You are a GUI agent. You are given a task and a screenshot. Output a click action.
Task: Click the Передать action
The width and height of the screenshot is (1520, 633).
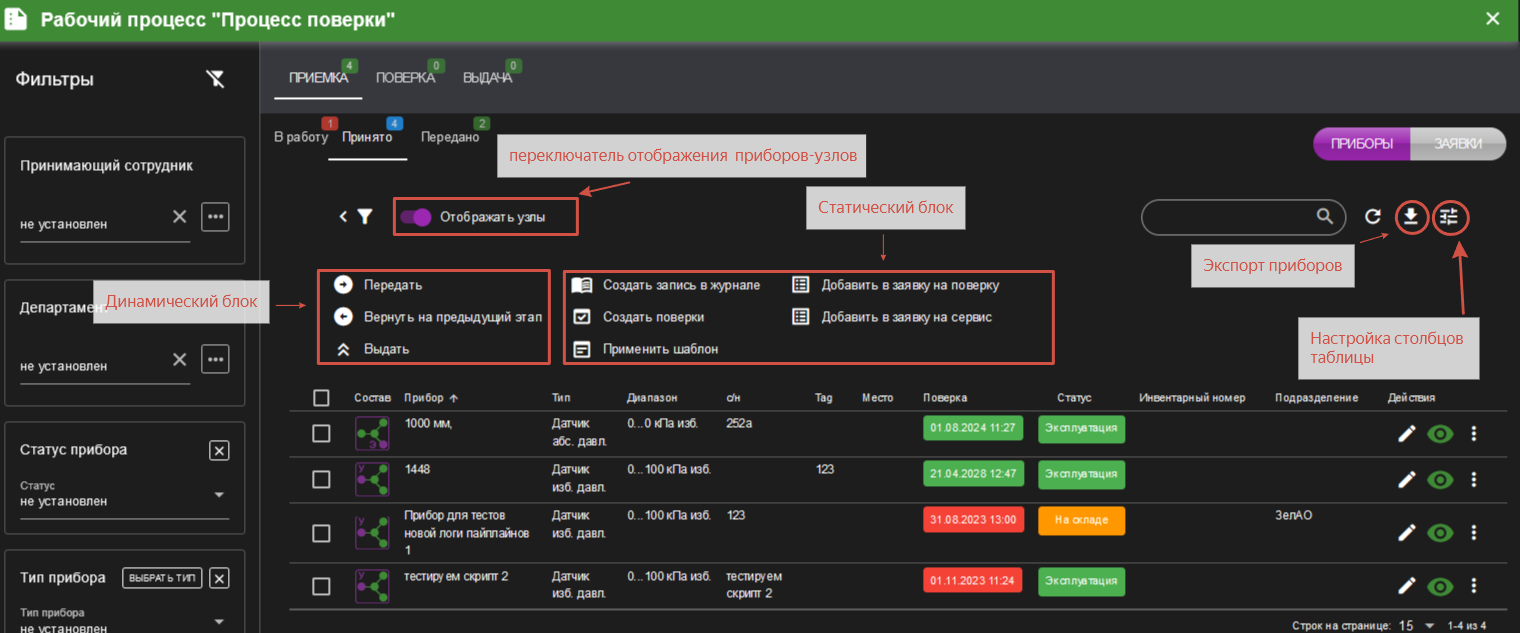coord(379,285)
